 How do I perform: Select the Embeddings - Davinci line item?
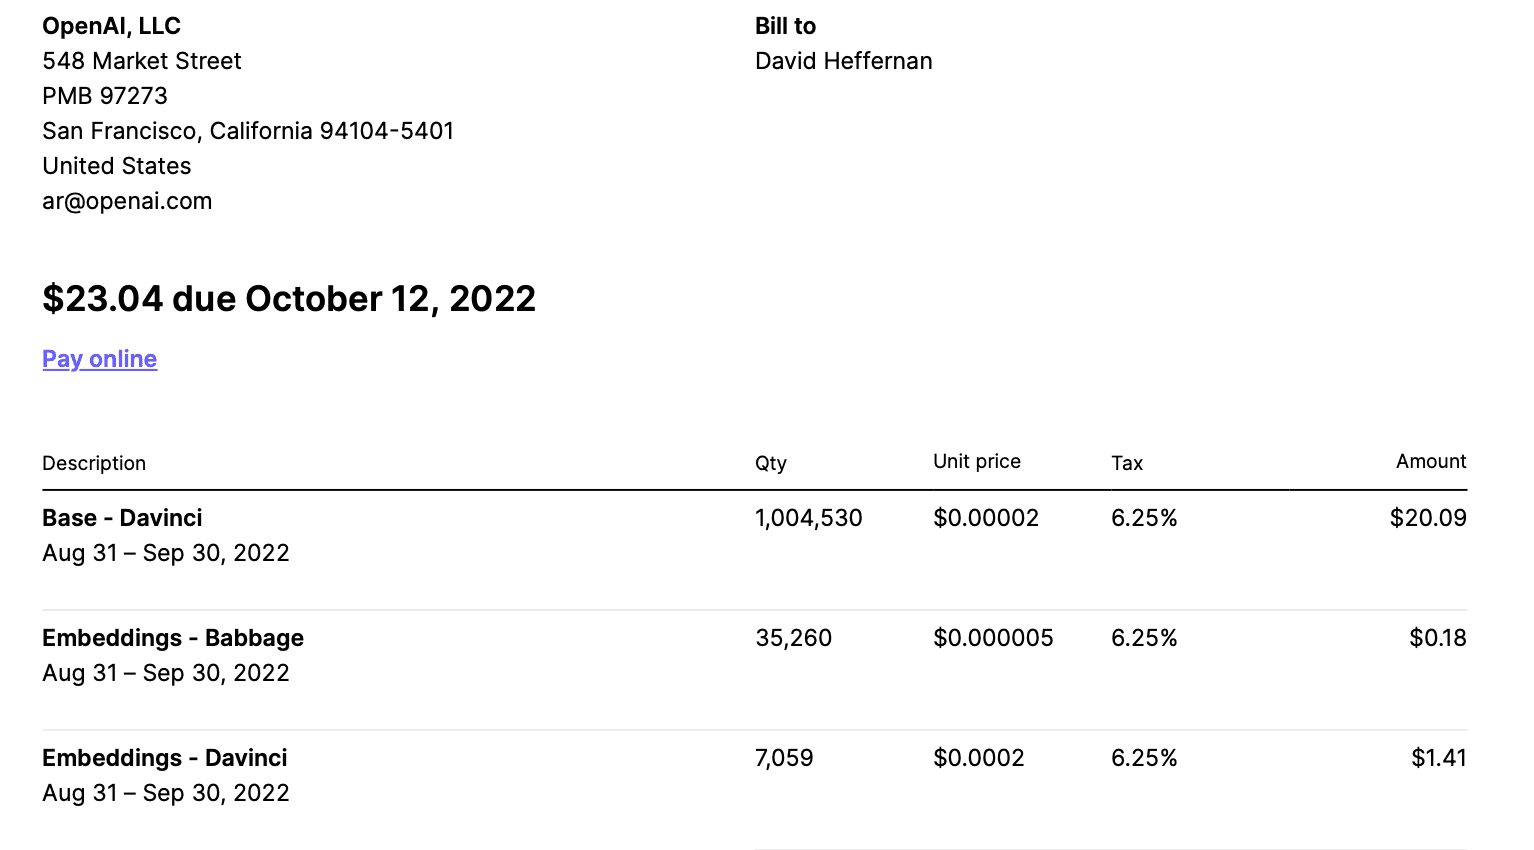click(164, 758)
